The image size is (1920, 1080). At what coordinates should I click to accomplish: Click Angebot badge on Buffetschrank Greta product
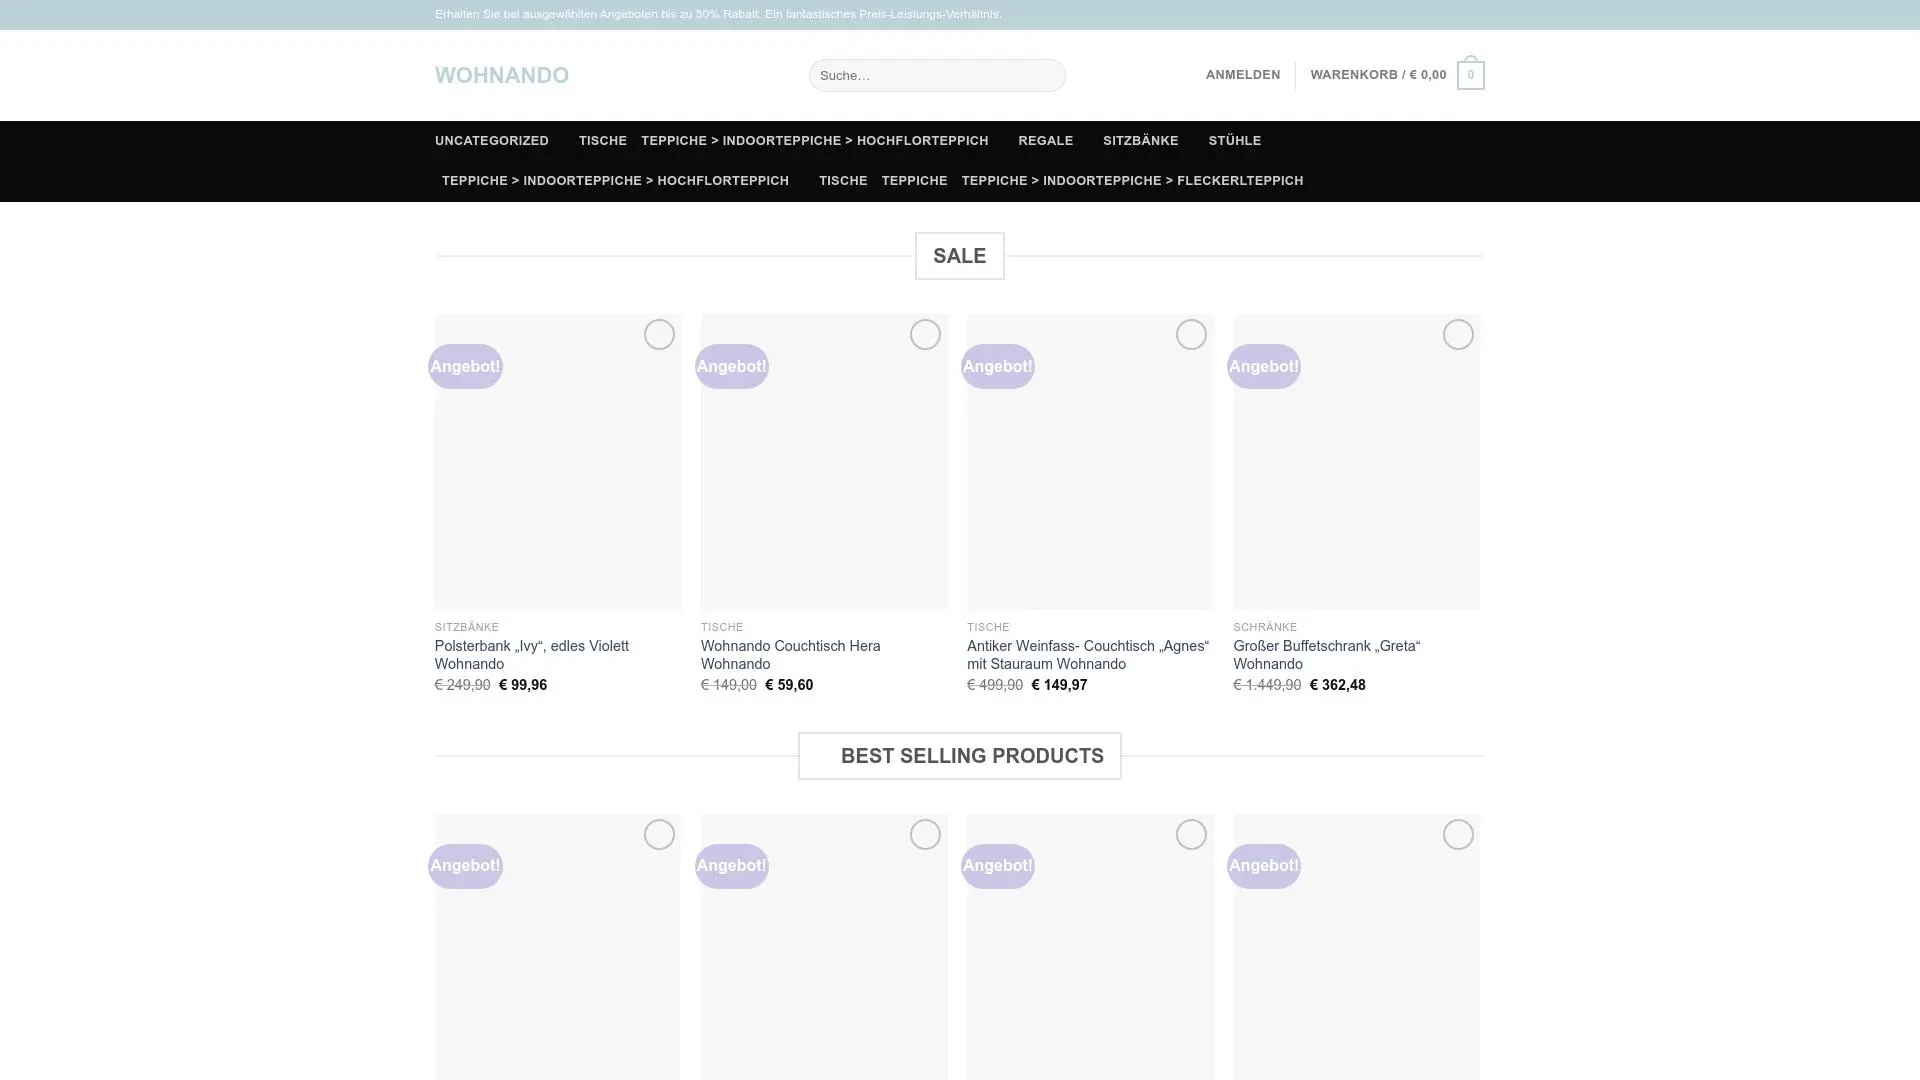point(1263,366)
